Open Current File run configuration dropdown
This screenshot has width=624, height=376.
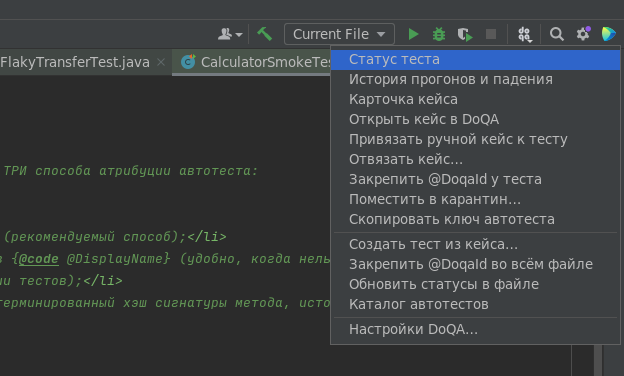point(339,34)
